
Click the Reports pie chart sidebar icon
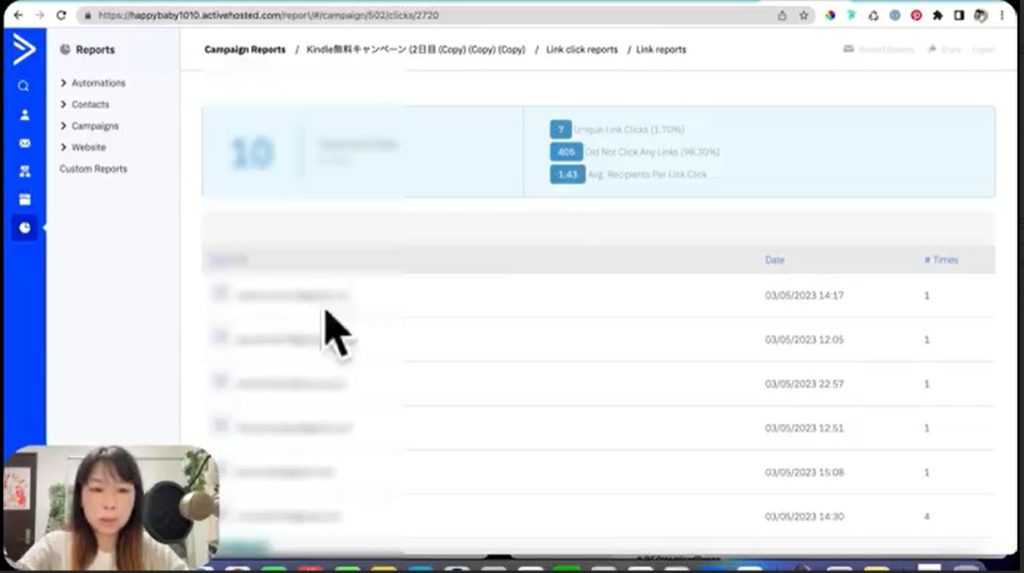click(x=24, y=228)
